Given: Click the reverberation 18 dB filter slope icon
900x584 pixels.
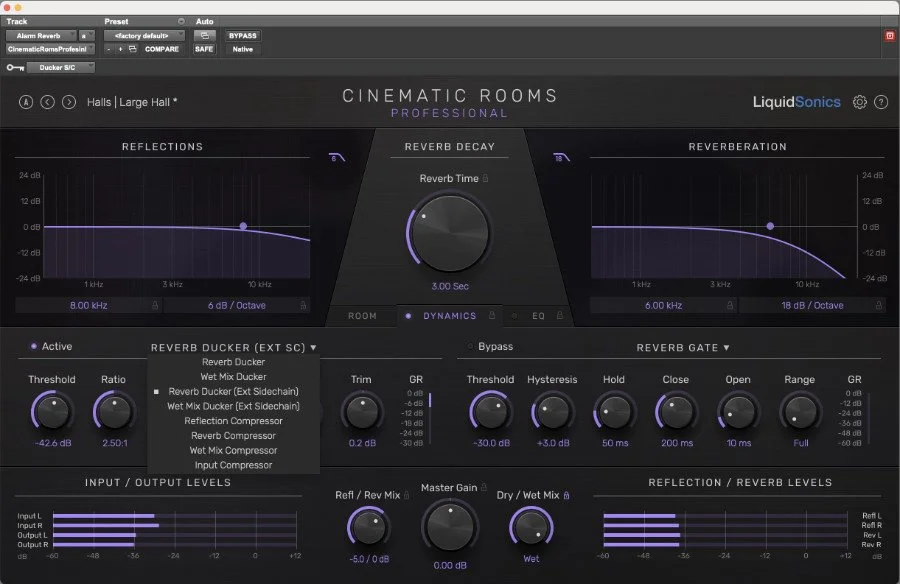Looking at the screenshot, I should tap(561, 157).
